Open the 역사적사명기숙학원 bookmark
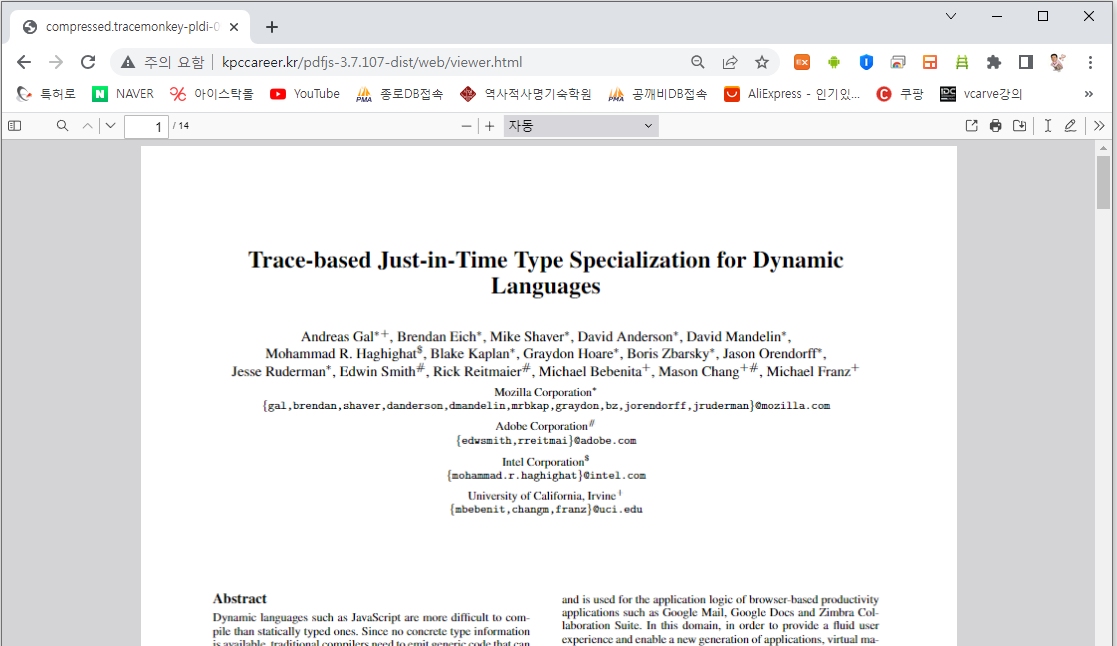This screenshot has width=1117, height=646. click(x=526, y=94)
